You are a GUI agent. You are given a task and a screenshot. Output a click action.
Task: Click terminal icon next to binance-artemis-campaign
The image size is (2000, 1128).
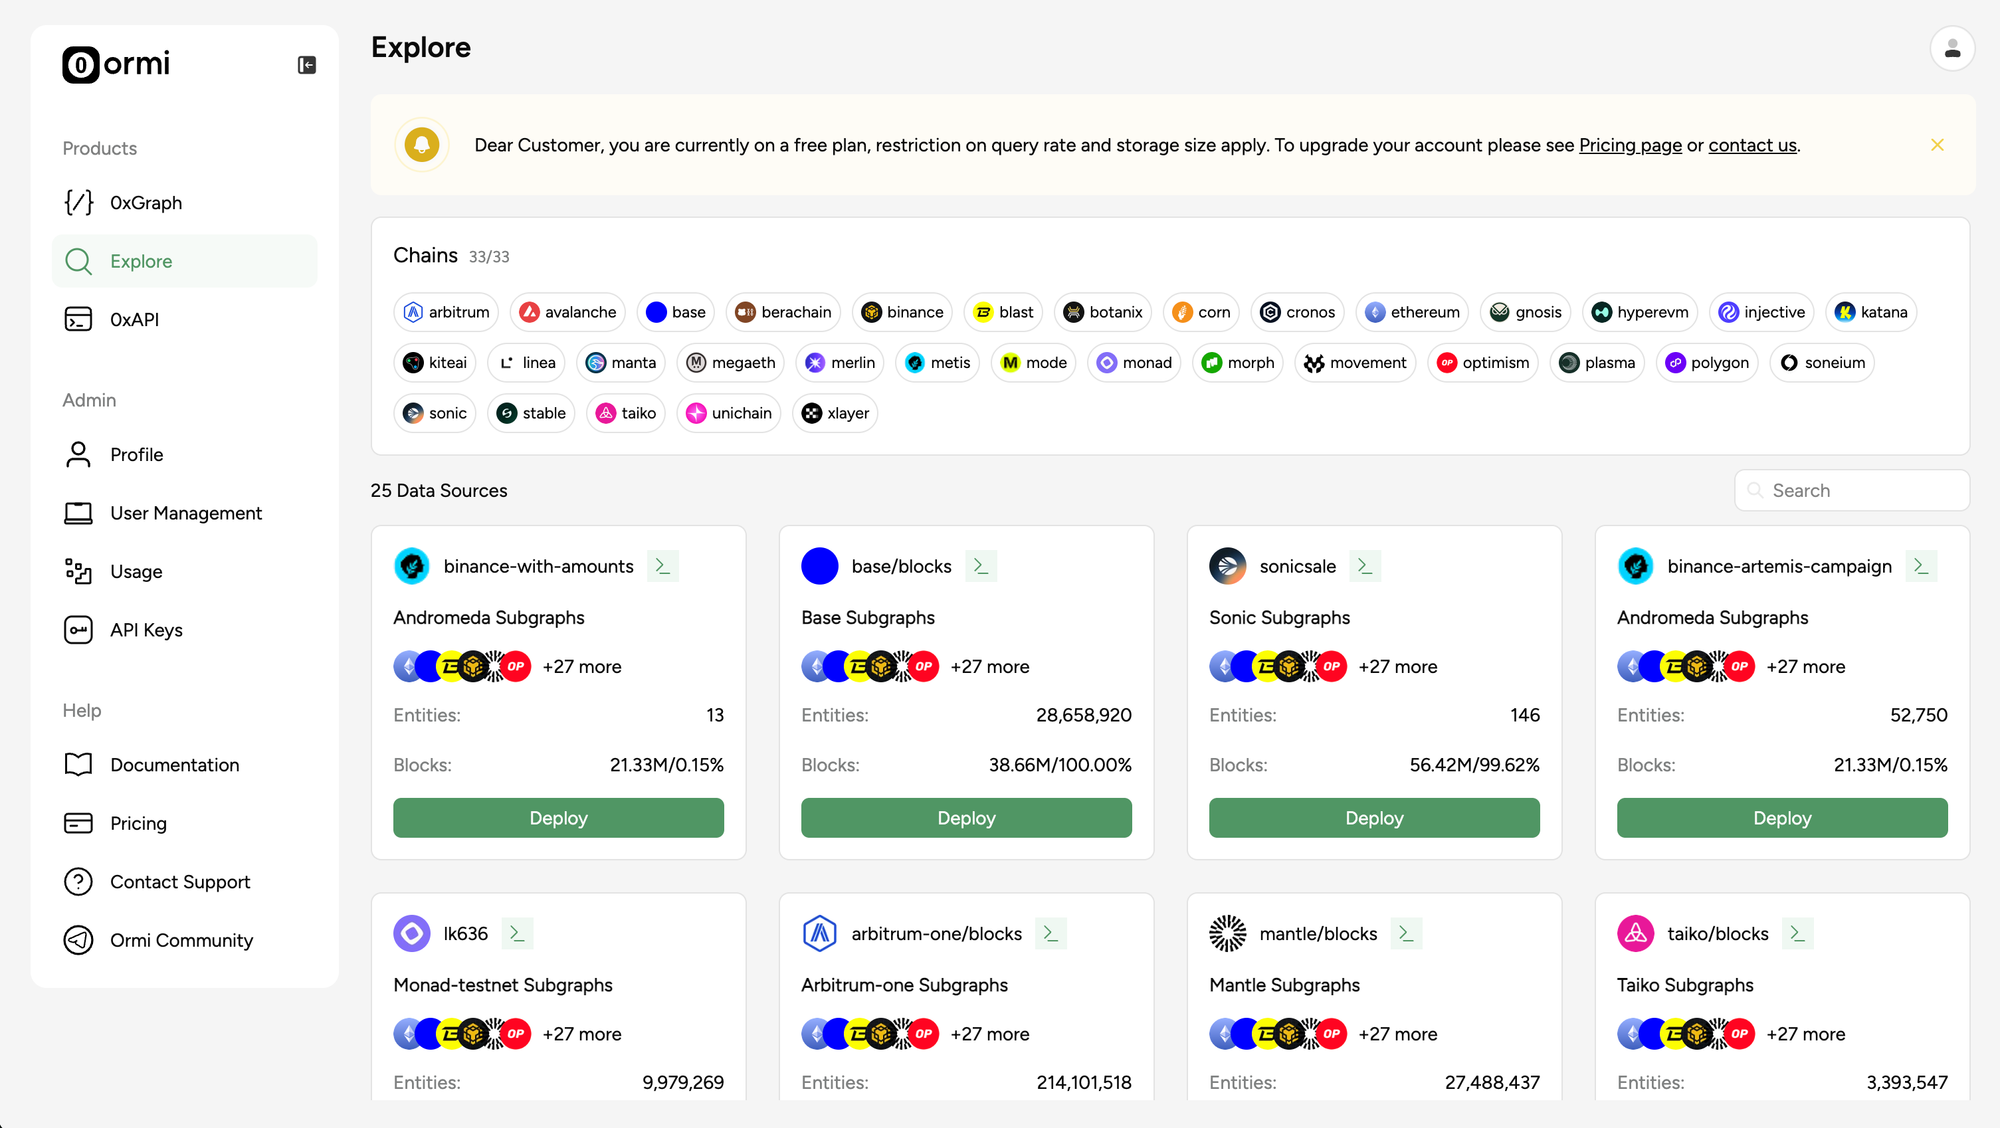1921,566
